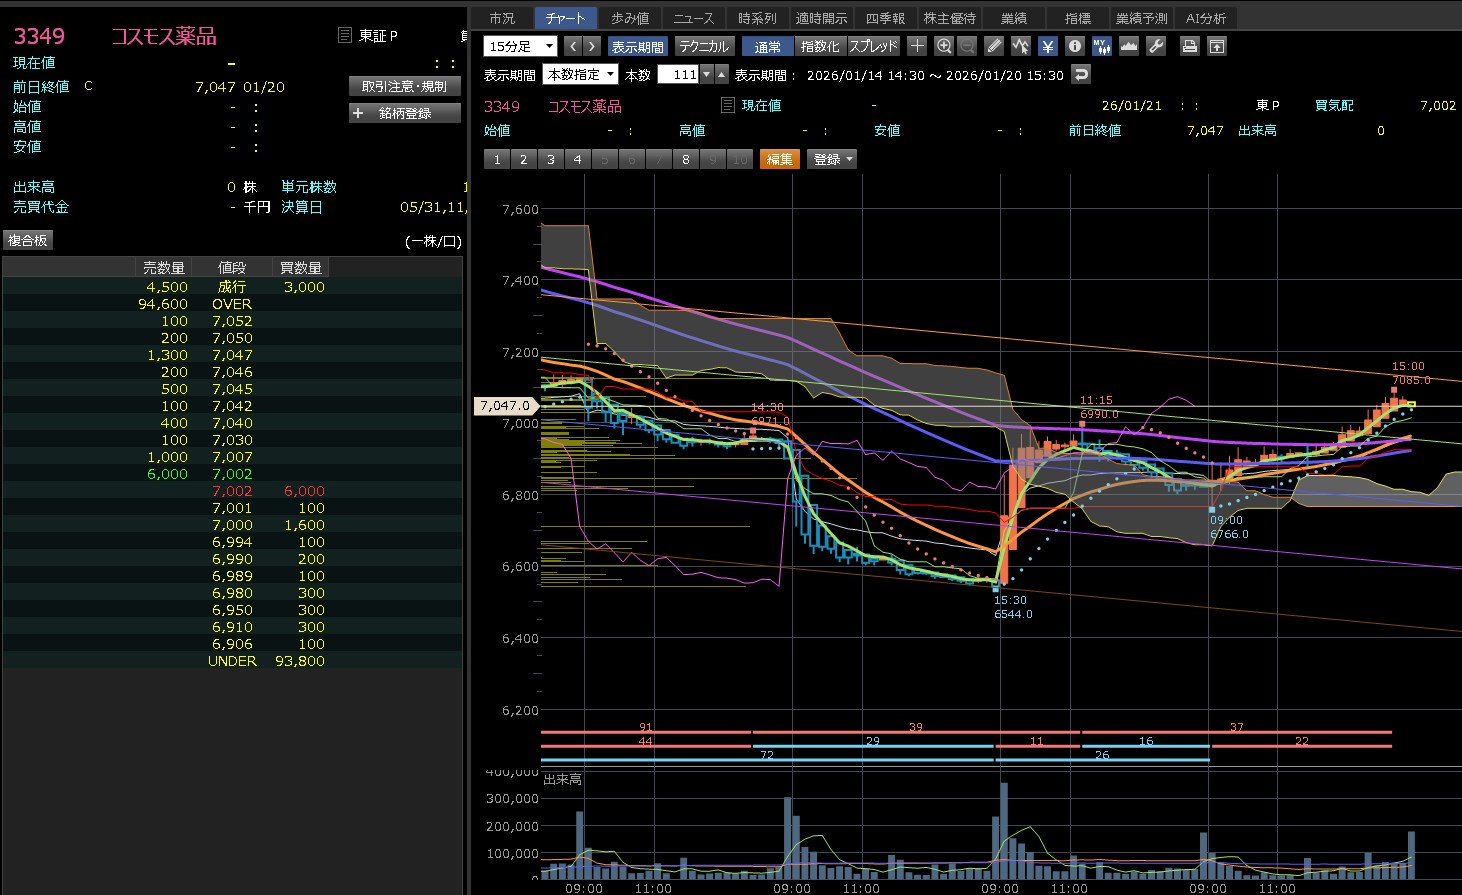Click the 本数 bar count input field

click(678, 75)
